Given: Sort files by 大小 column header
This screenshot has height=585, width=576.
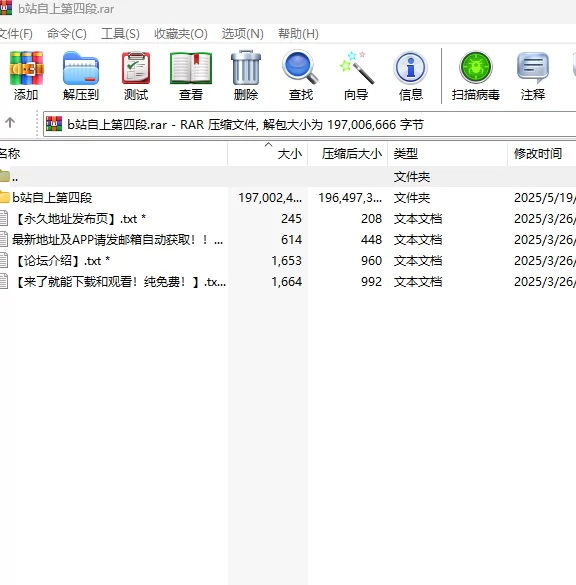Looking at the screenshot, I should pyautogui.click(x=267, y=153).
